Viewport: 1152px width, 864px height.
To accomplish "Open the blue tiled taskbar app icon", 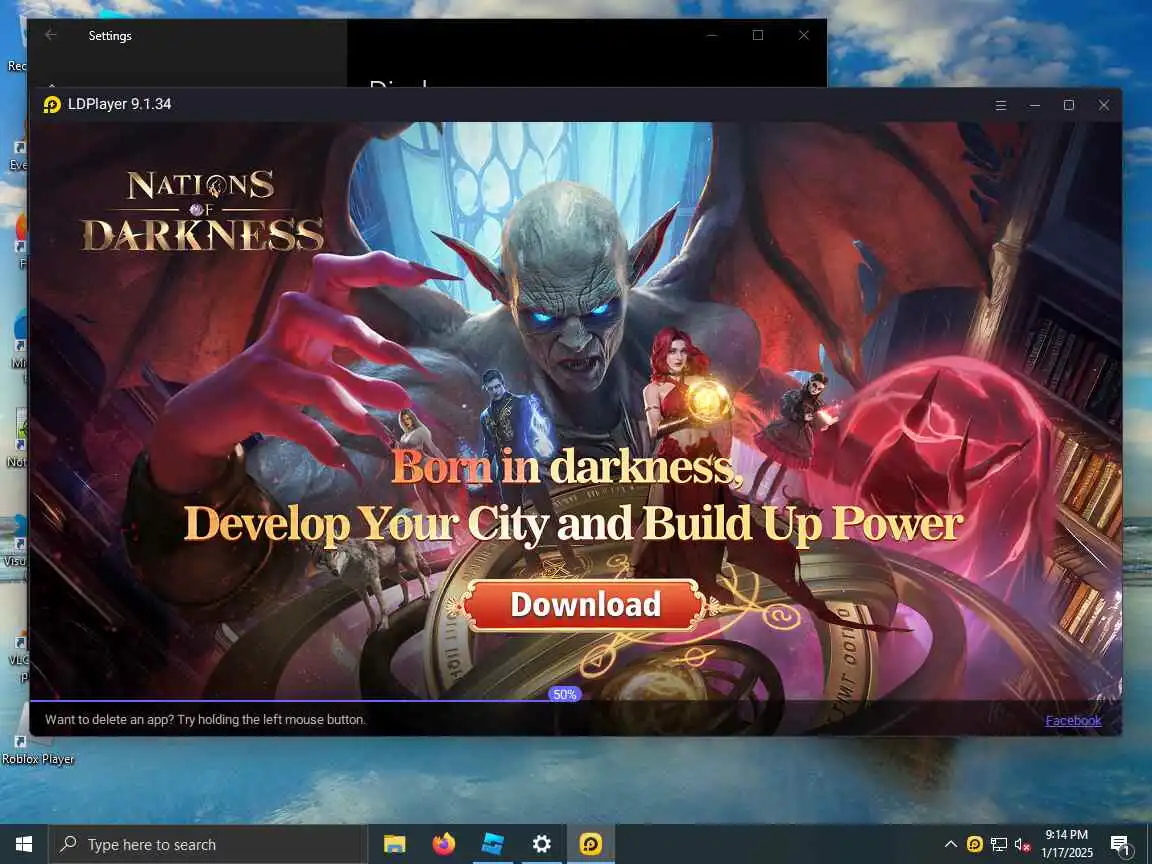I will coord(492,844).
